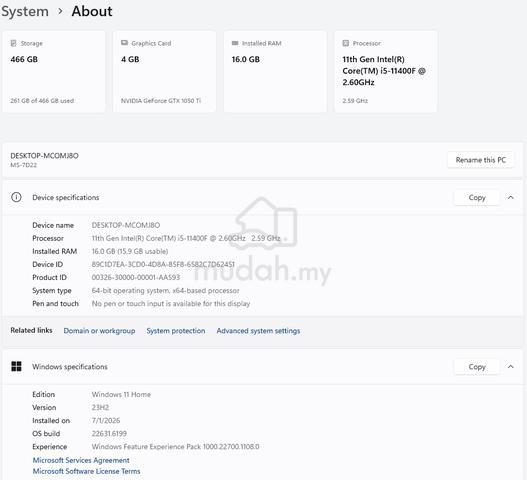Click the Graphics Card icon
Screen dimensions: 527x480
click(x=124, y=43)
